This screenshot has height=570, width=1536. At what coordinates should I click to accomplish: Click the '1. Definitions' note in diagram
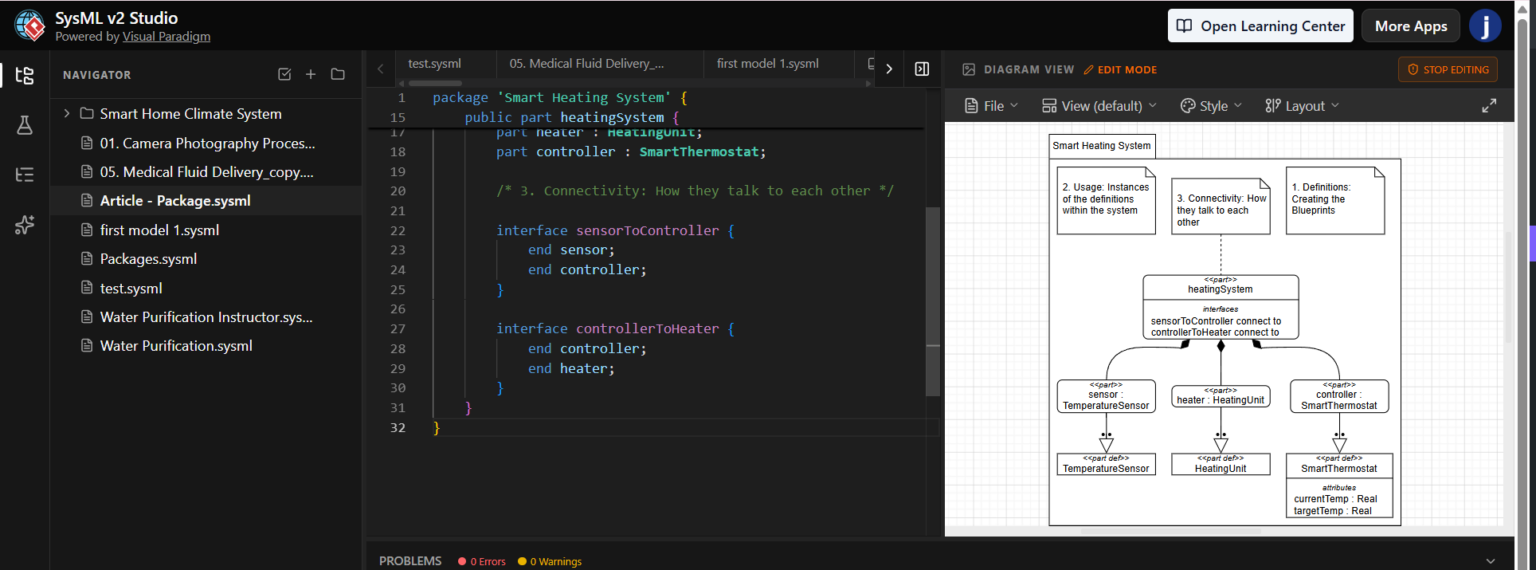1335,200
